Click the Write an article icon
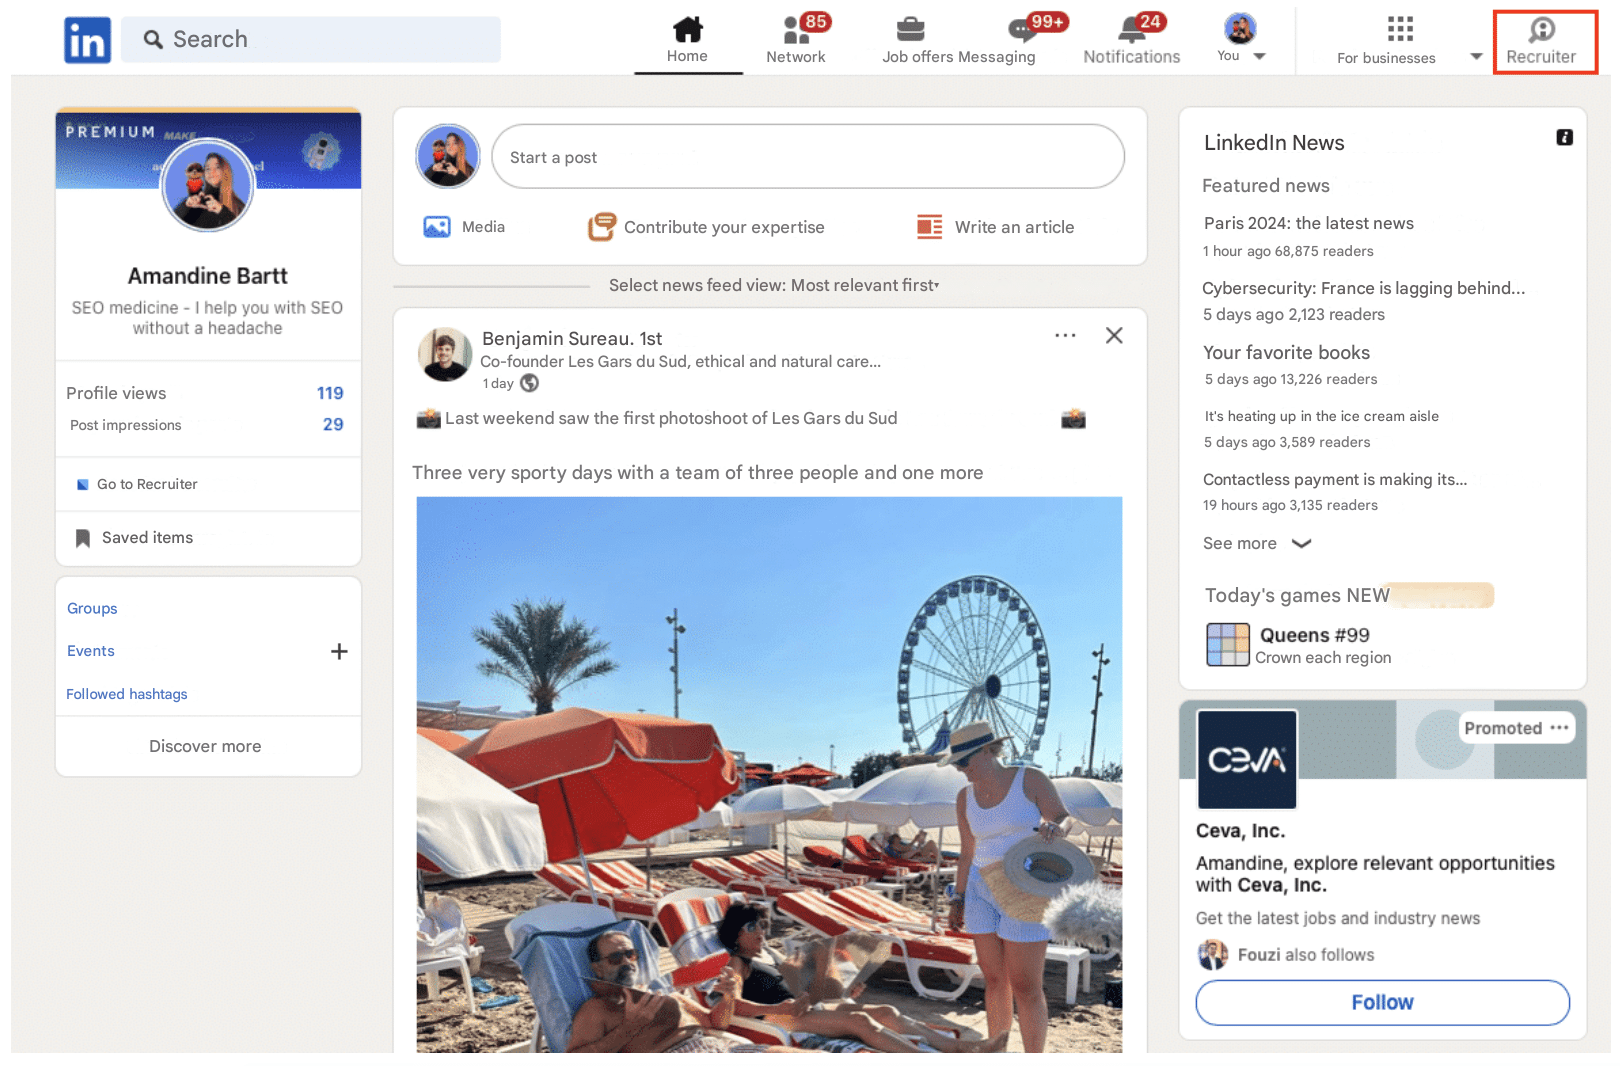Screen dimensions: 1620x1066 (x=930, y=227)
